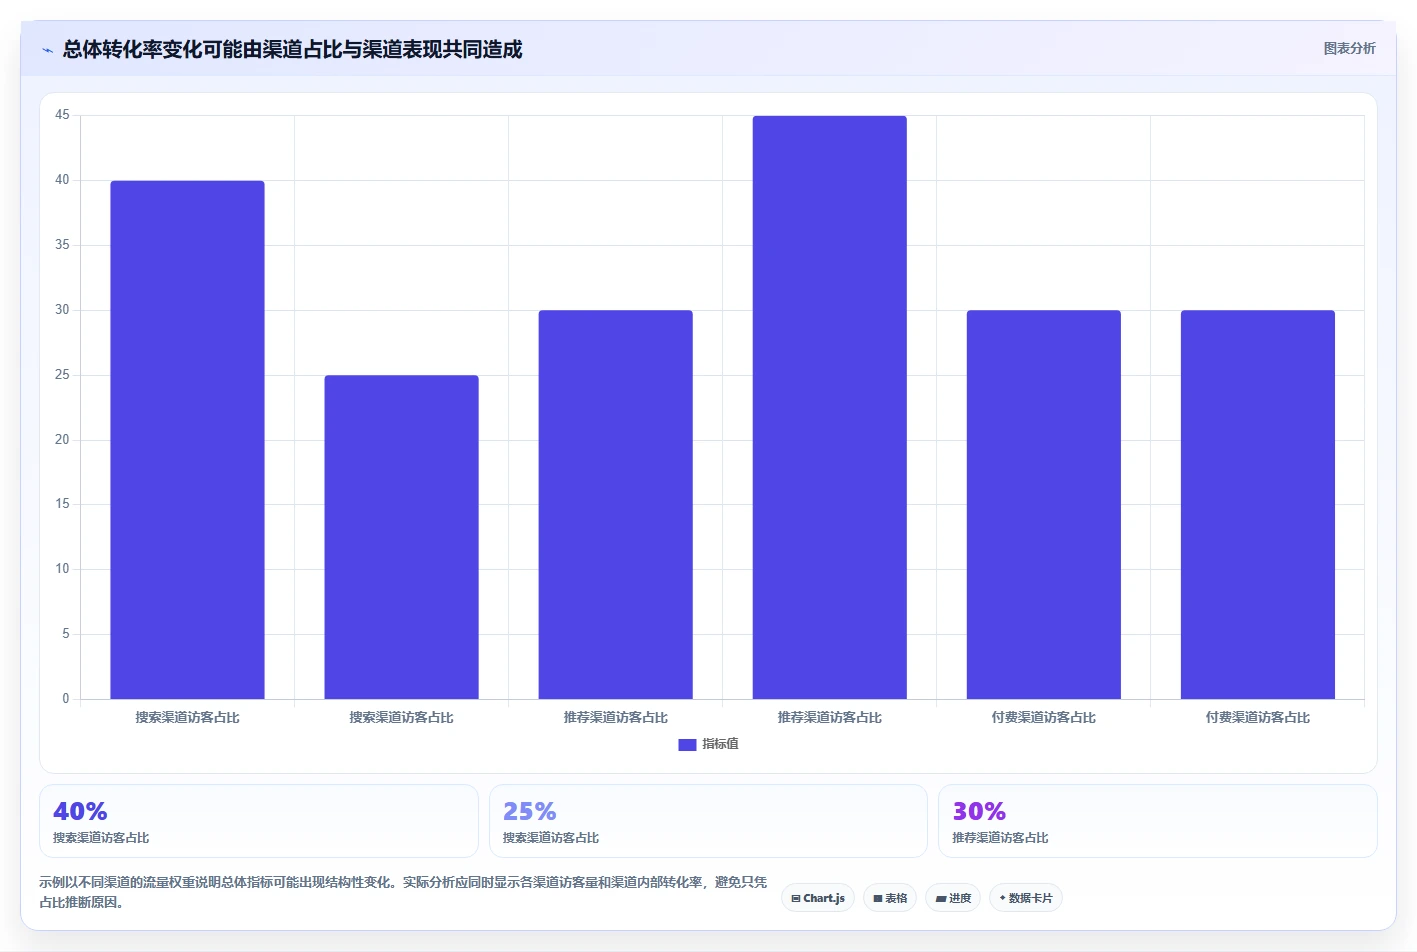Toggle the 指标值 legend color swatch
1417x952 pixels.
tap(687, 745)
